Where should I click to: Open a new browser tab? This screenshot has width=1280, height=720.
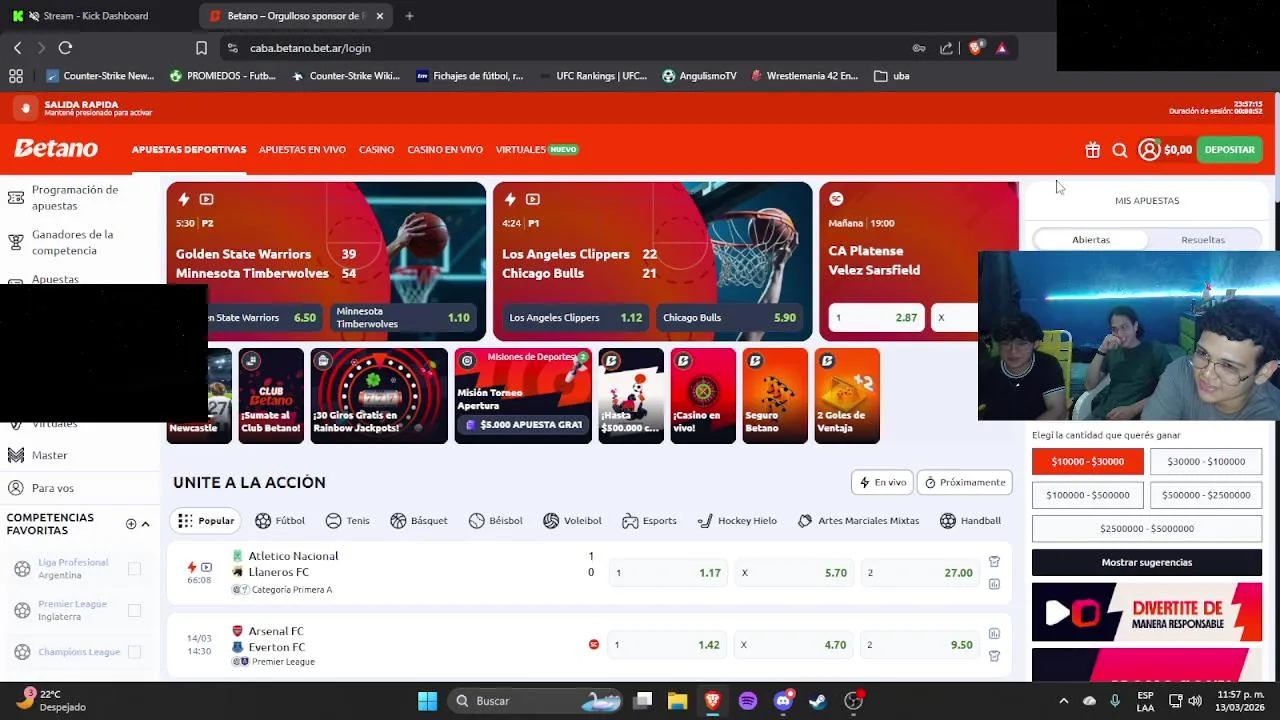[x=409, y=16]
